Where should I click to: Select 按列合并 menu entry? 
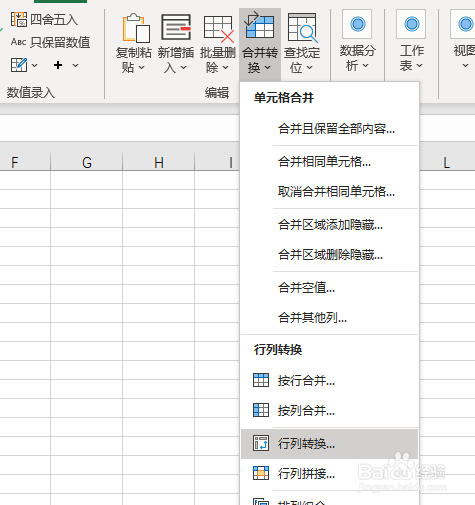coord(329,410)
